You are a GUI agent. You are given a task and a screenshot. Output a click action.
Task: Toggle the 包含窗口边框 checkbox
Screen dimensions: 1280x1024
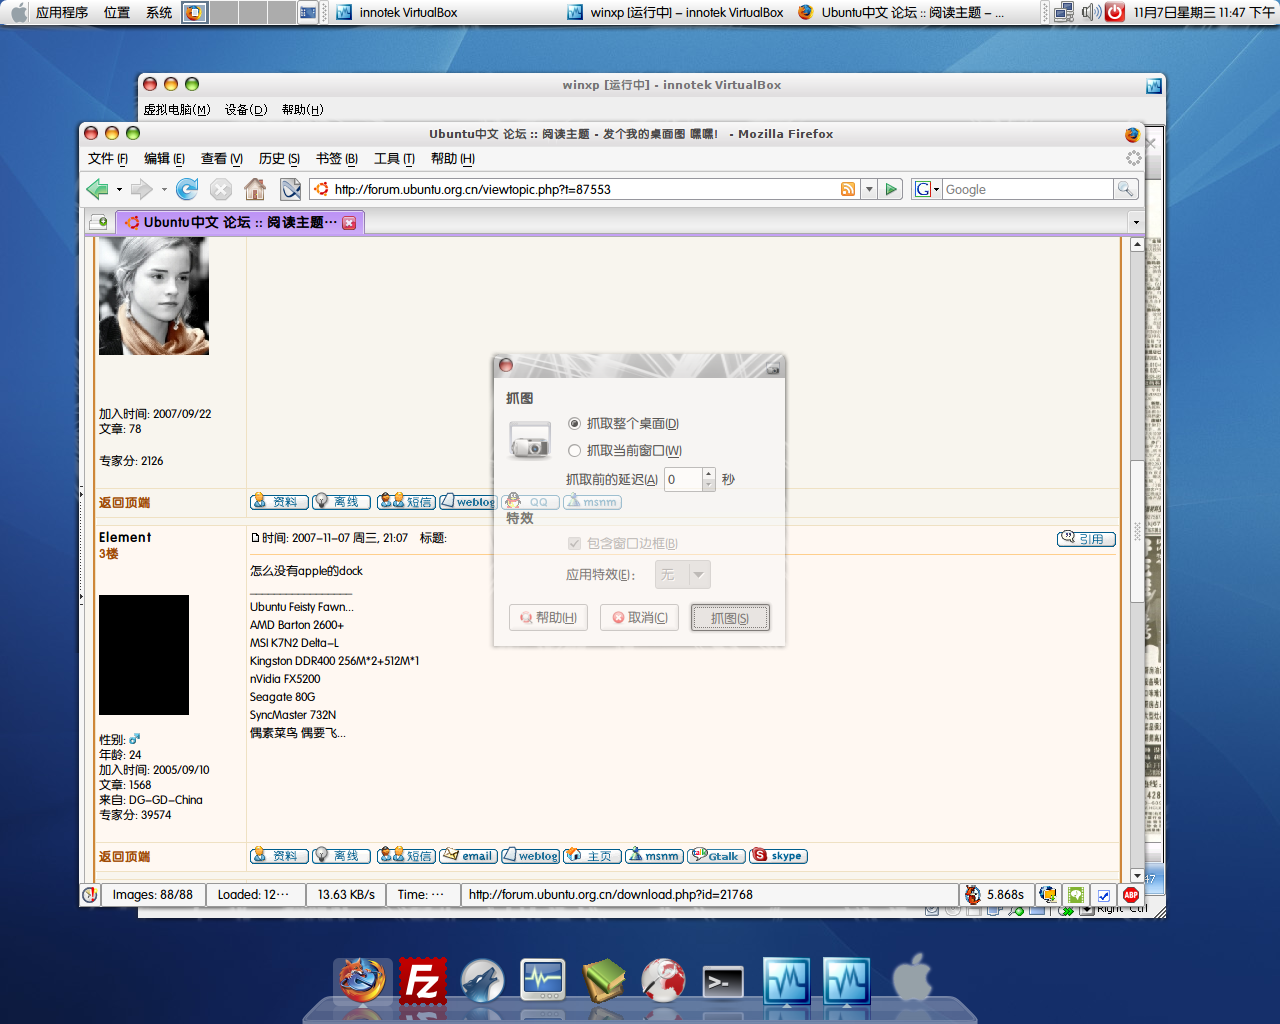point(574,543)
